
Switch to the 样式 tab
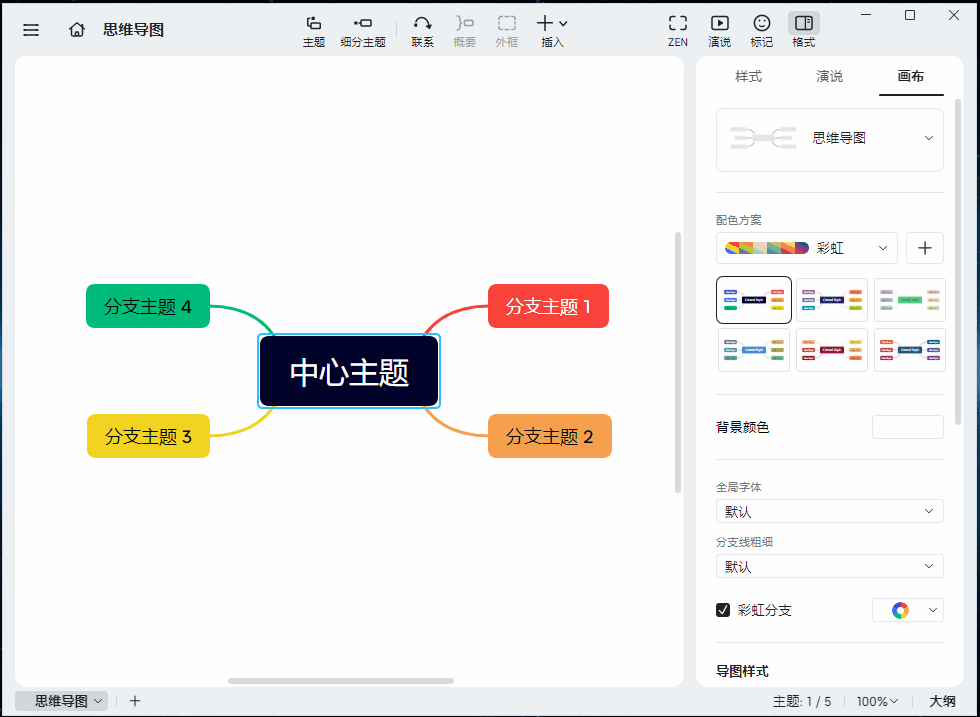pos(748,77)
